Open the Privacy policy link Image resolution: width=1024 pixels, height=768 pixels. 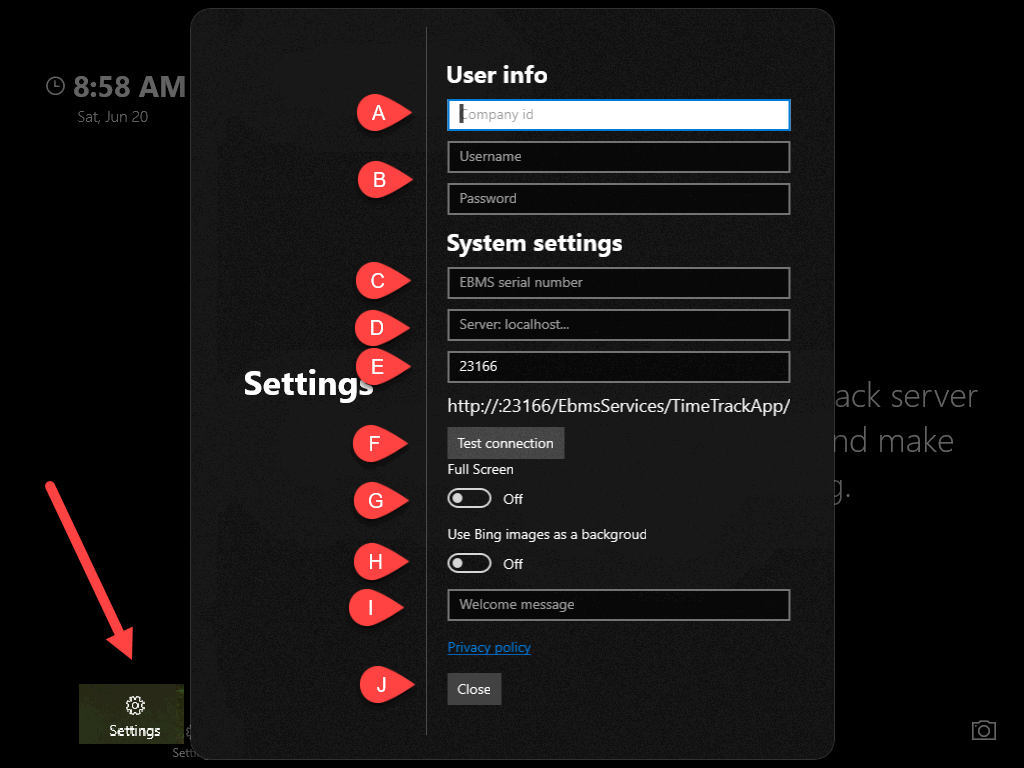[489, 647]
